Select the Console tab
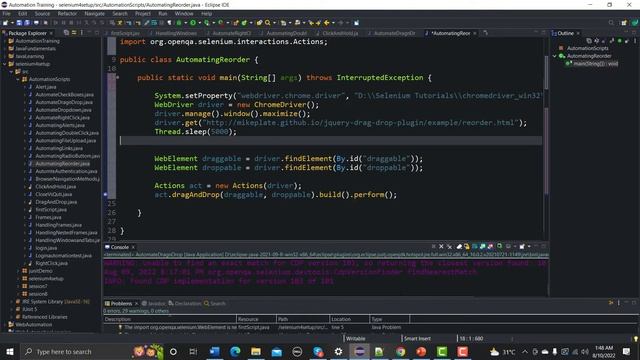The height and width of the screenshot is (360, 640). coord(119,247)
